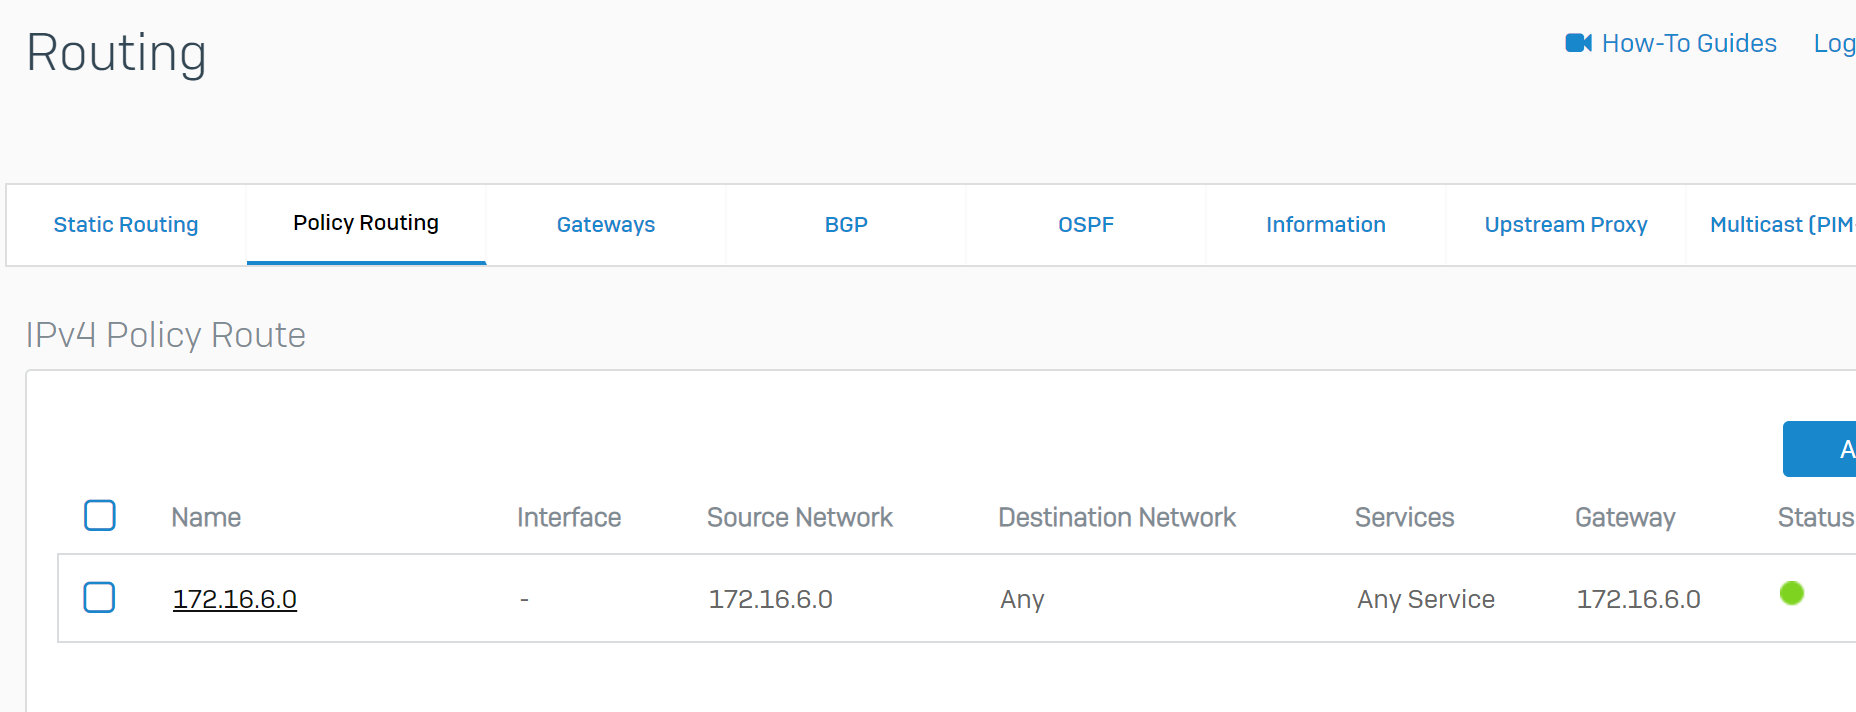The width and height of the screenshot is (1856, 712).
Task: Open the Upstream Proxy tab
Action: [x=1566, y=225]
